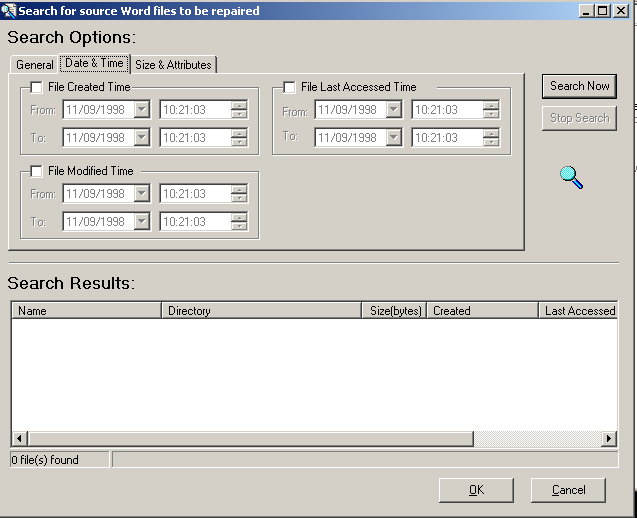
Task: Sort results by Size(bytes) column header
Action: [x=394, y=311]
